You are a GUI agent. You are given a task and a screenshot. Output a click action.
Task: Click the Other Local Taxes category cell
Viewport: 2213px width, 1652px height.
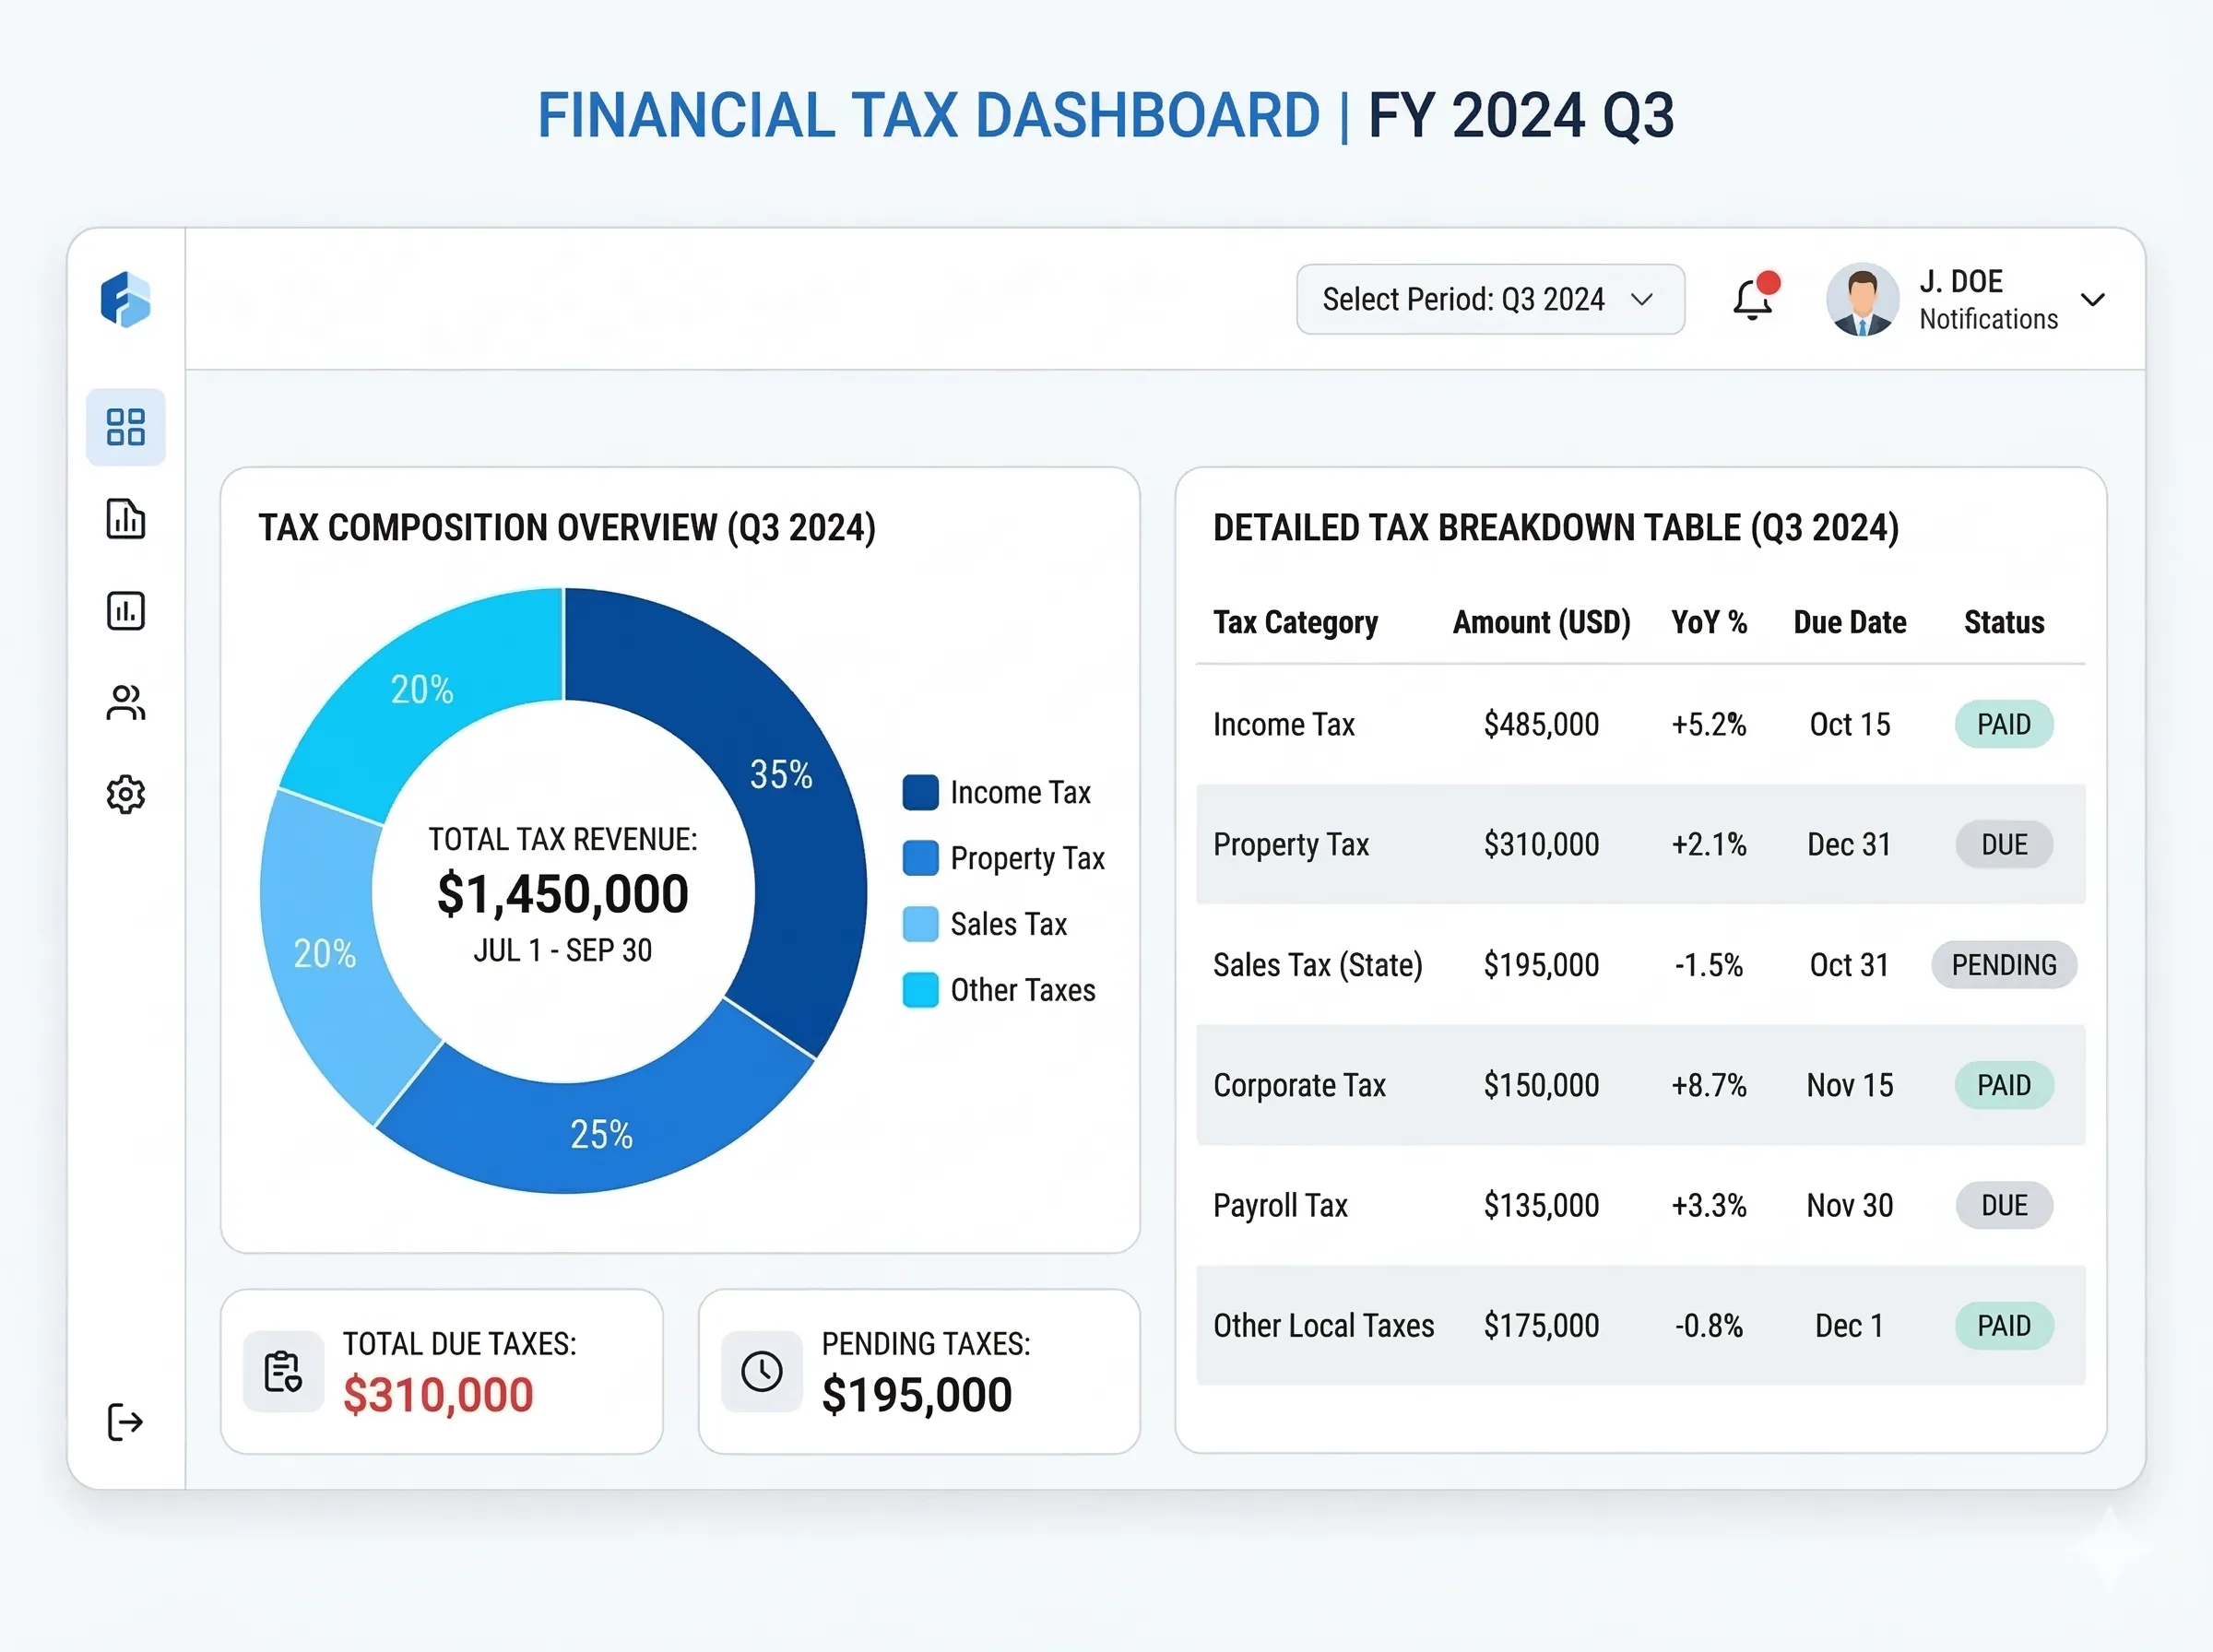1323,1325
